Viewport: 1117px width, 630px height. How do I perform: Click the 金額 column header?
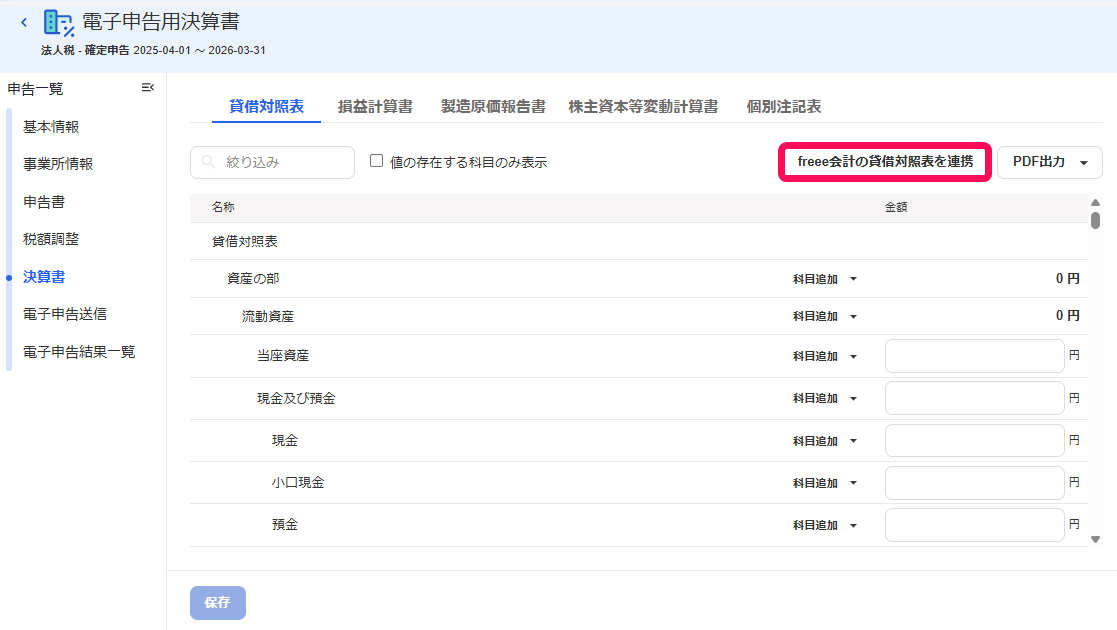coord(896,207)
